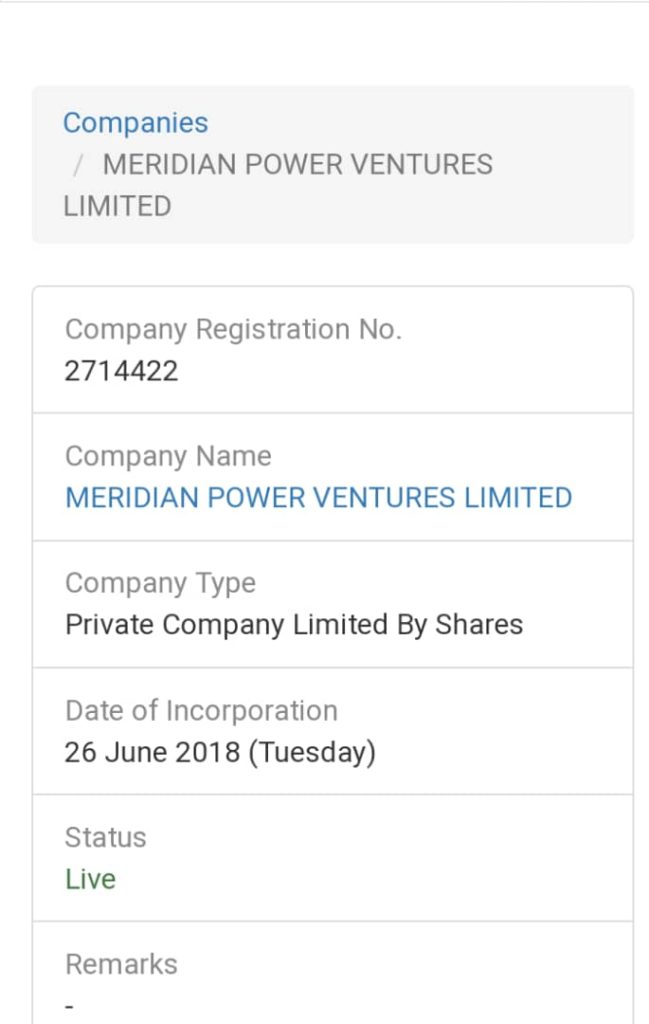This screenshot has width=649, height=1024.
Task: Click the Company Name label
Action: click(x=168, y=456)
